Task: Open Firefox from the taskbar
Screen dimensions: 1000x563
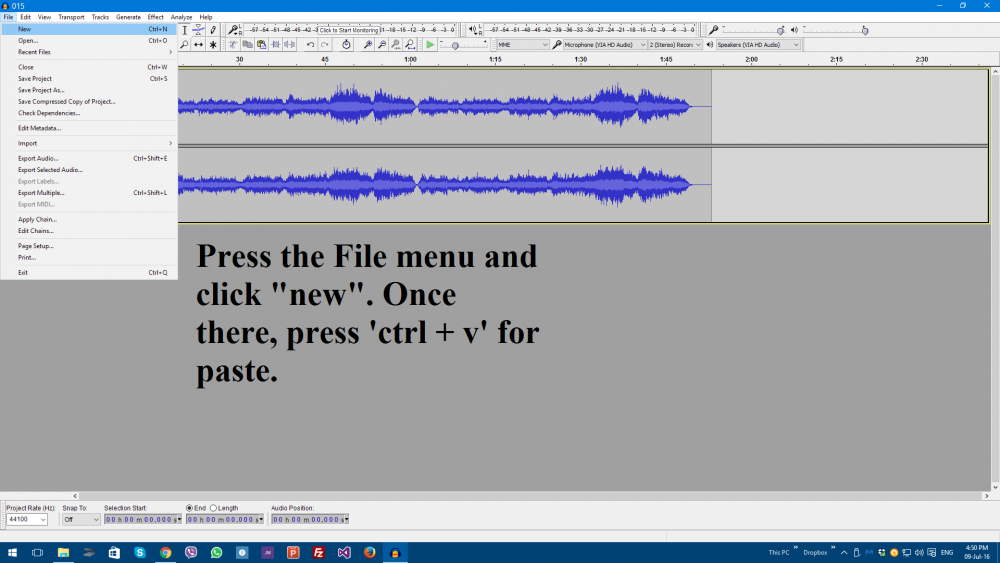Action: (x=369, y=553)
